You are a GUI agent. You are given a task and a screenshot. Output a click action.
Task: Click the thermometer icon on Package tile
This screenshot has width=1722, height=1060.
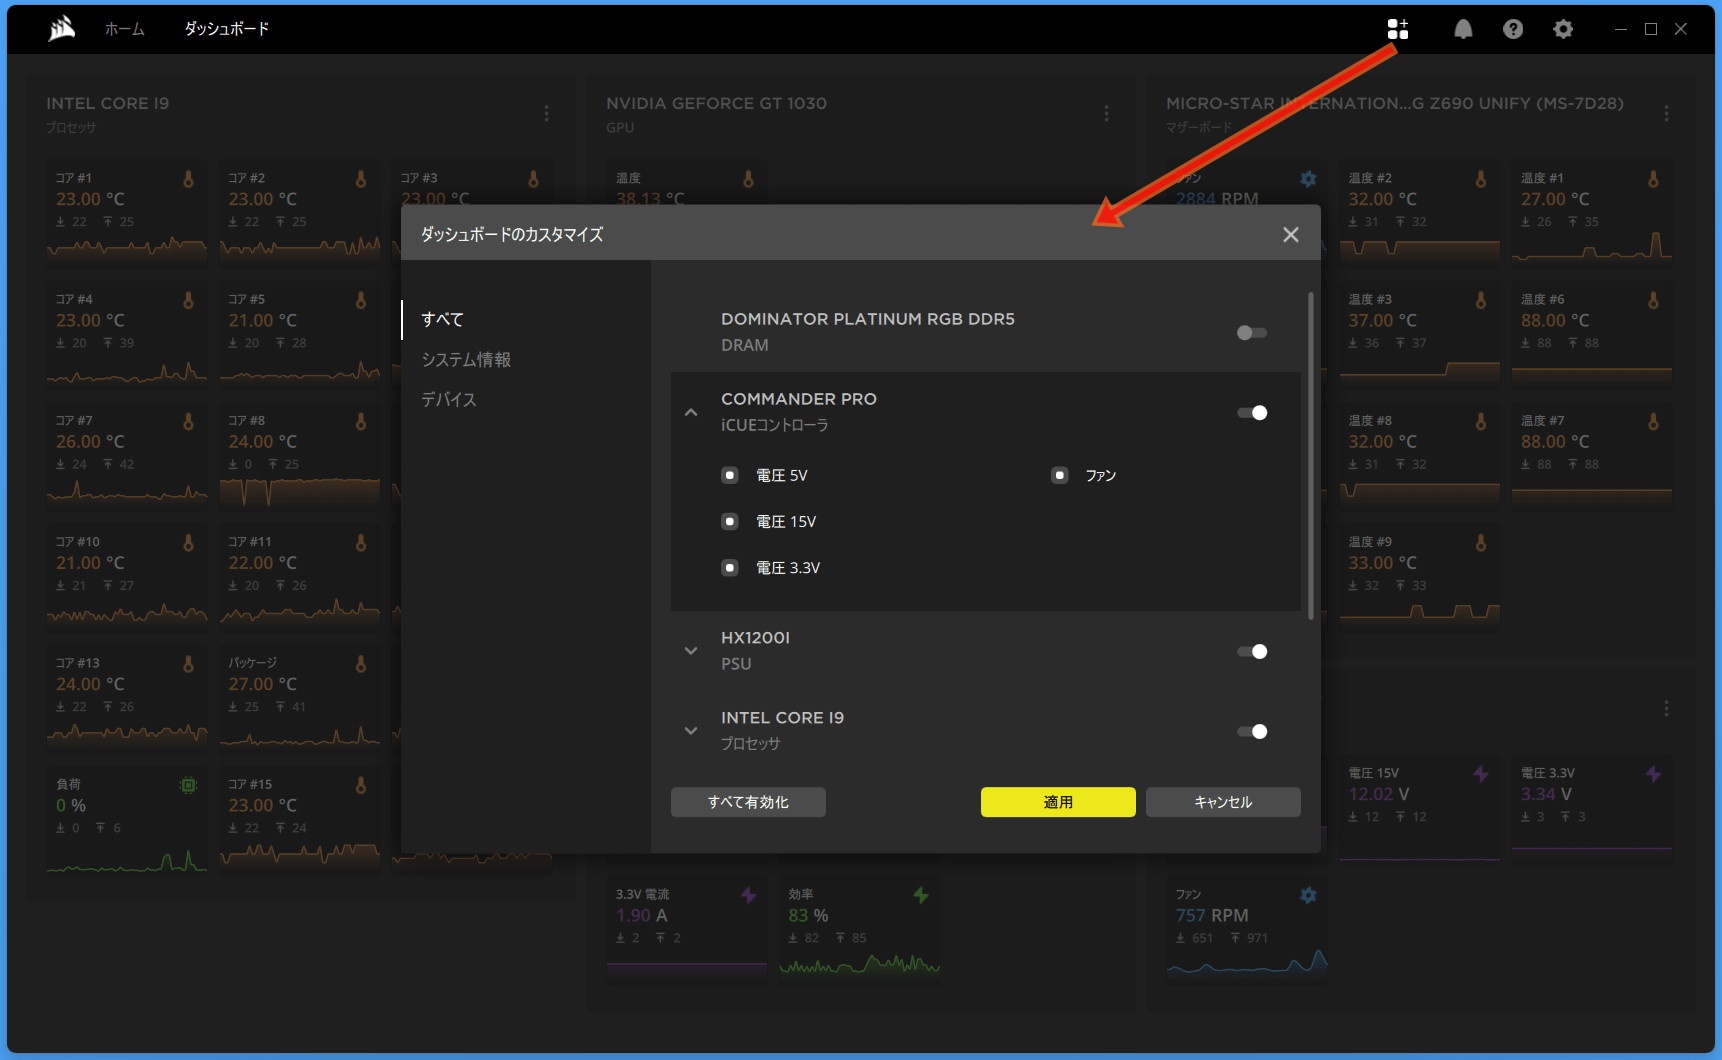(x=361, y=664)
